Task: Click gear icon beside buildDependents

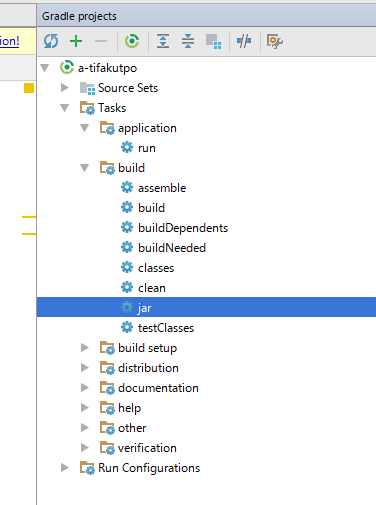Action: [127, 227]
